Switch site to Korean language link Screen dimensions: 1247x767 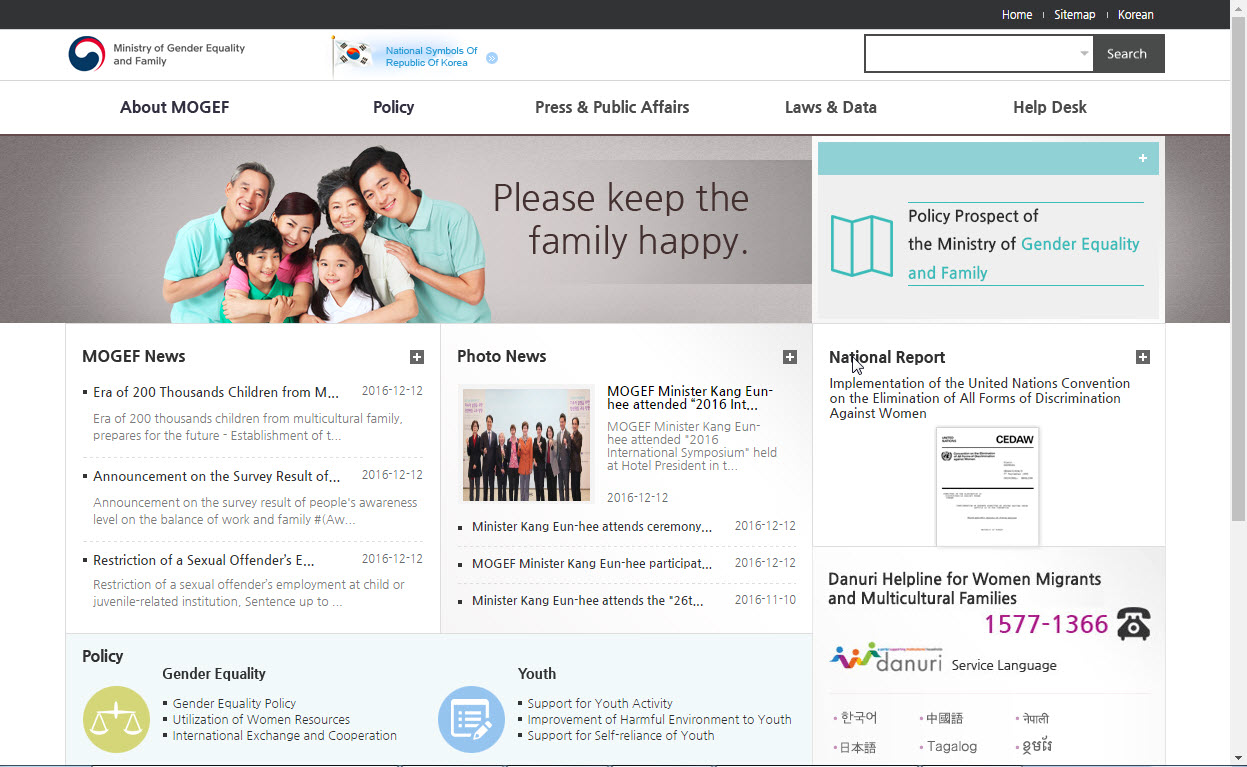click(1135, 15)
